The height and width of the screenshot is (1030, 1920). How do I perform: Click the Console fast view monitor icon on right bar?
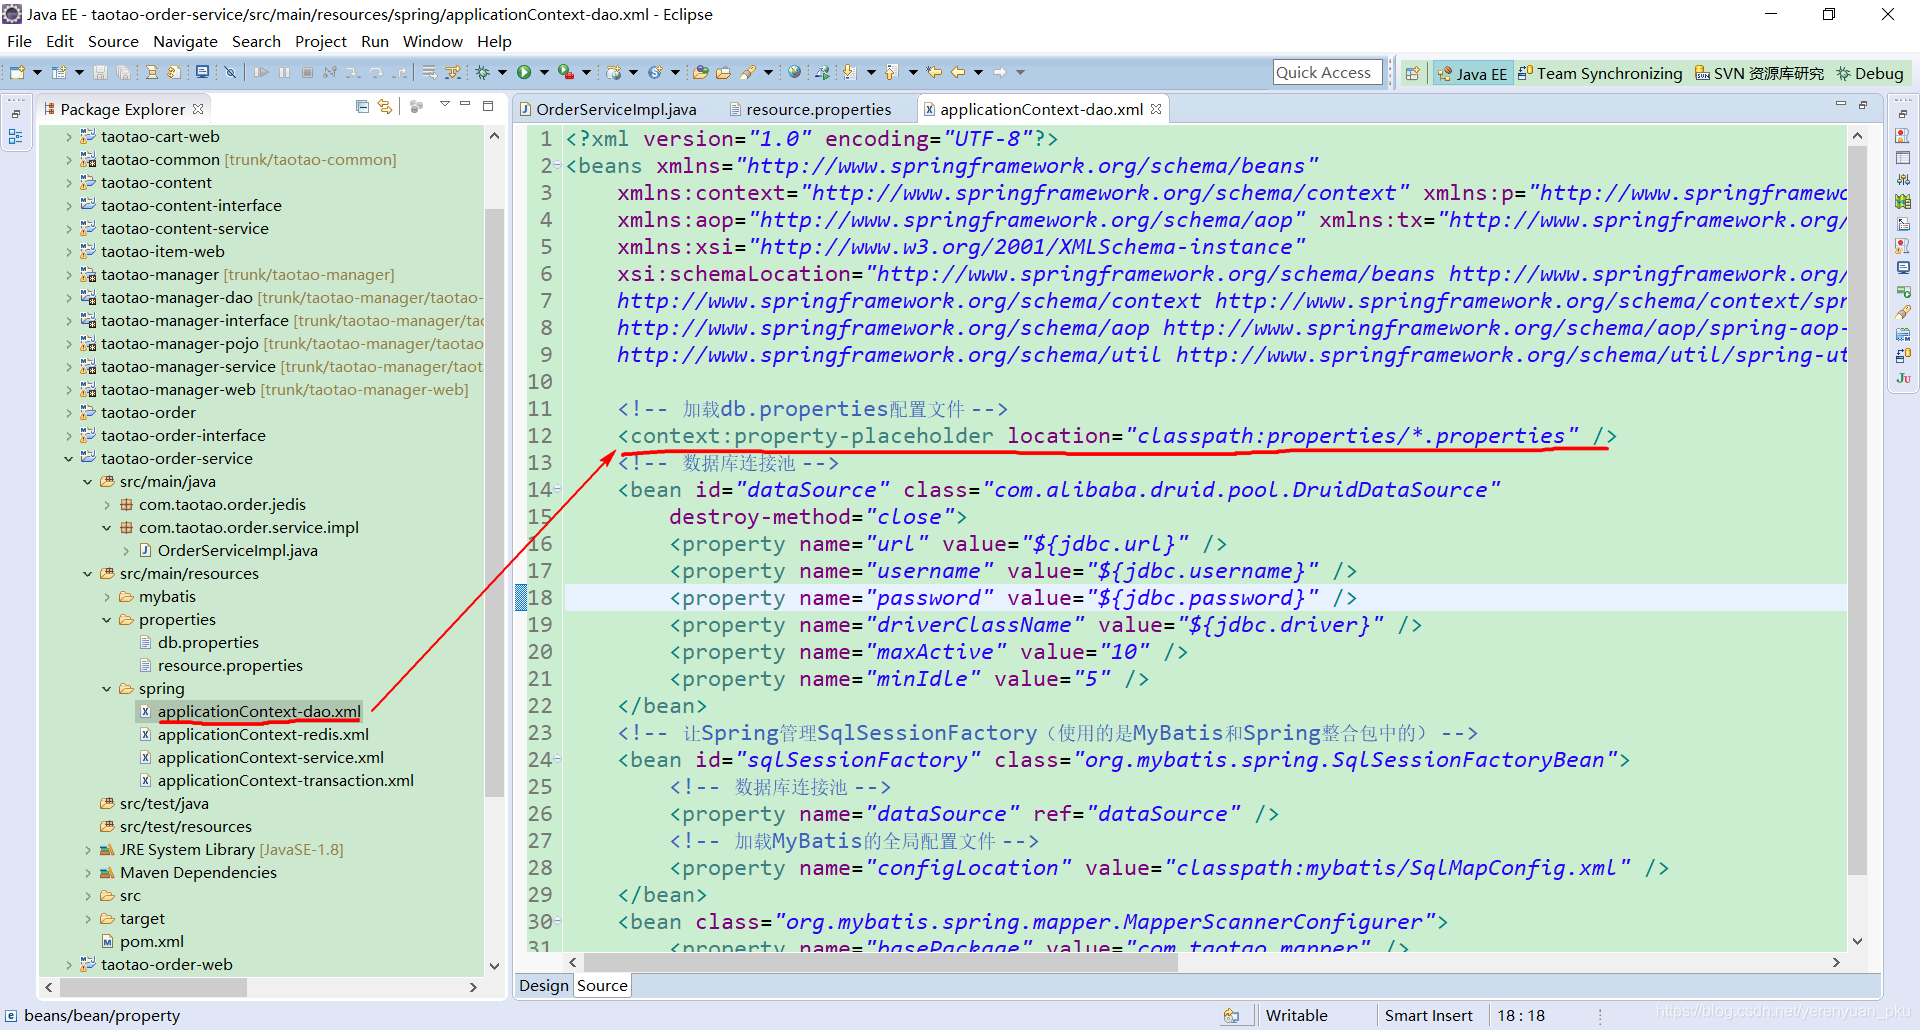click(1903, 267)
